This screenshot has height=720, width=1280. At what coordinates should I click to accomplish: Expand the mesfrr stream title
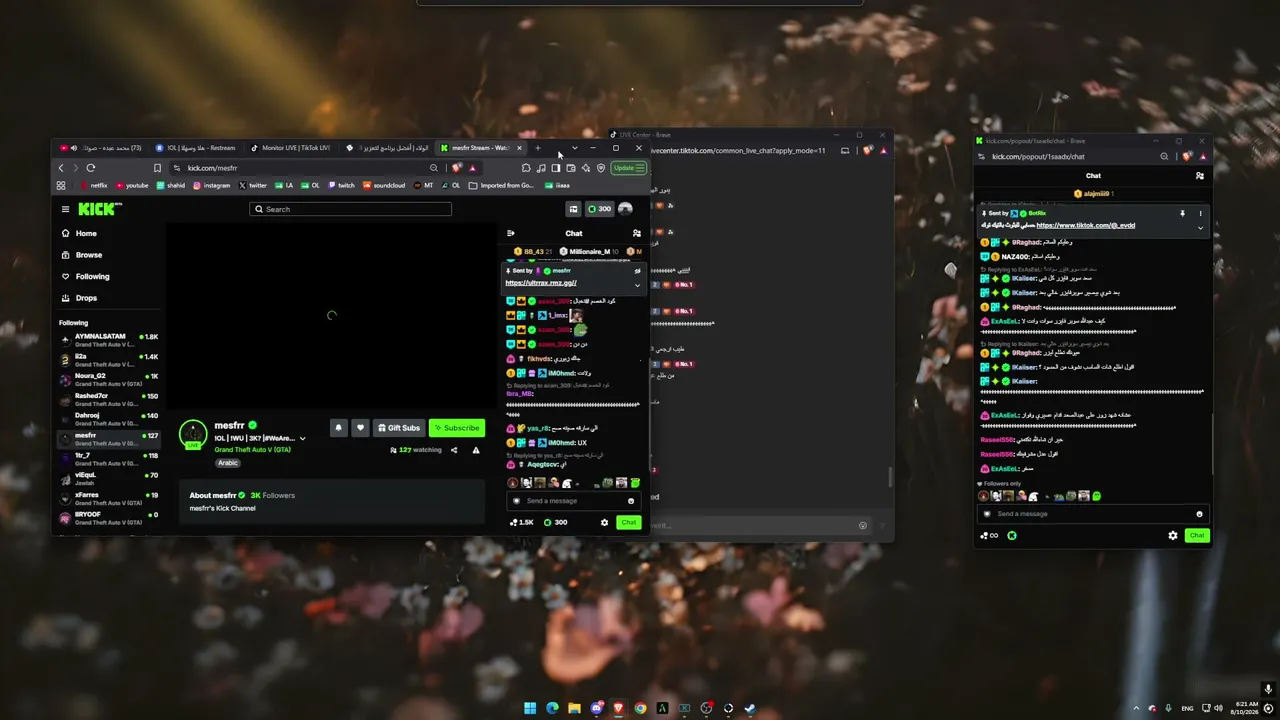pos(303,438)
